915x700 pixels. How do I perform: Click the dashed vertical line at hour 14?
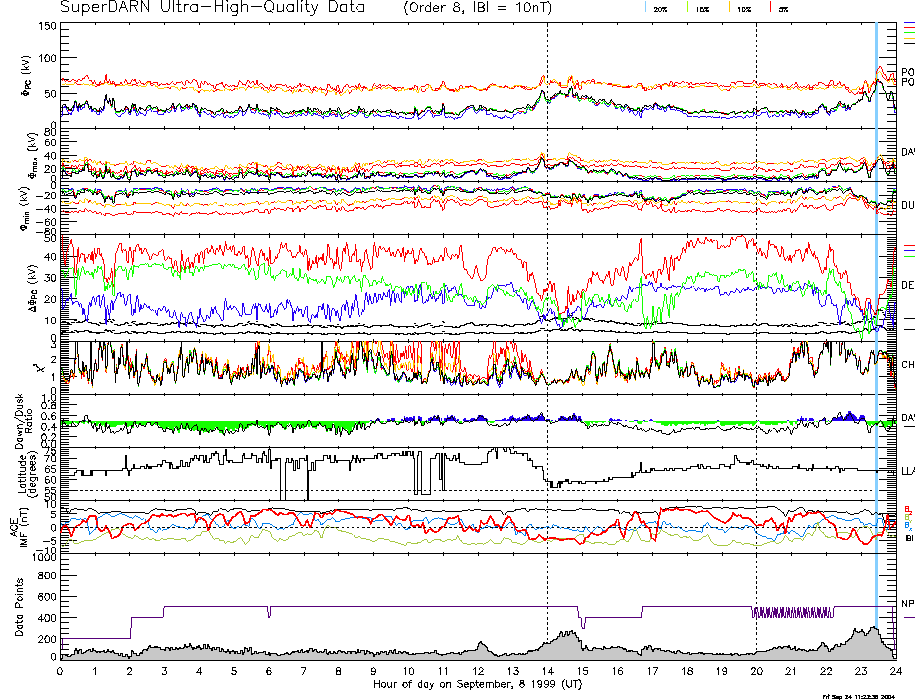547,300
